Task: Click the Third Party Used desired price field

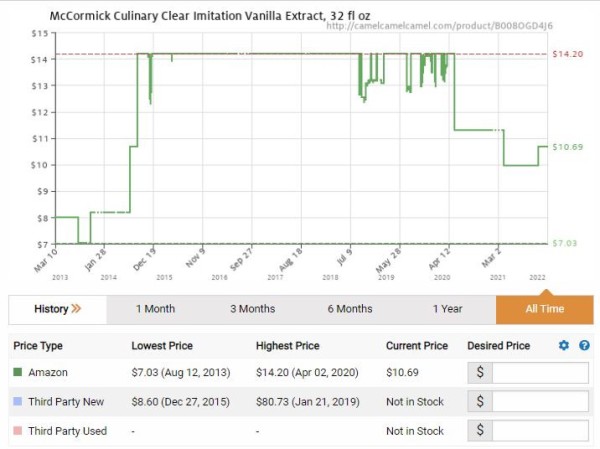Action: coord(540,430)
